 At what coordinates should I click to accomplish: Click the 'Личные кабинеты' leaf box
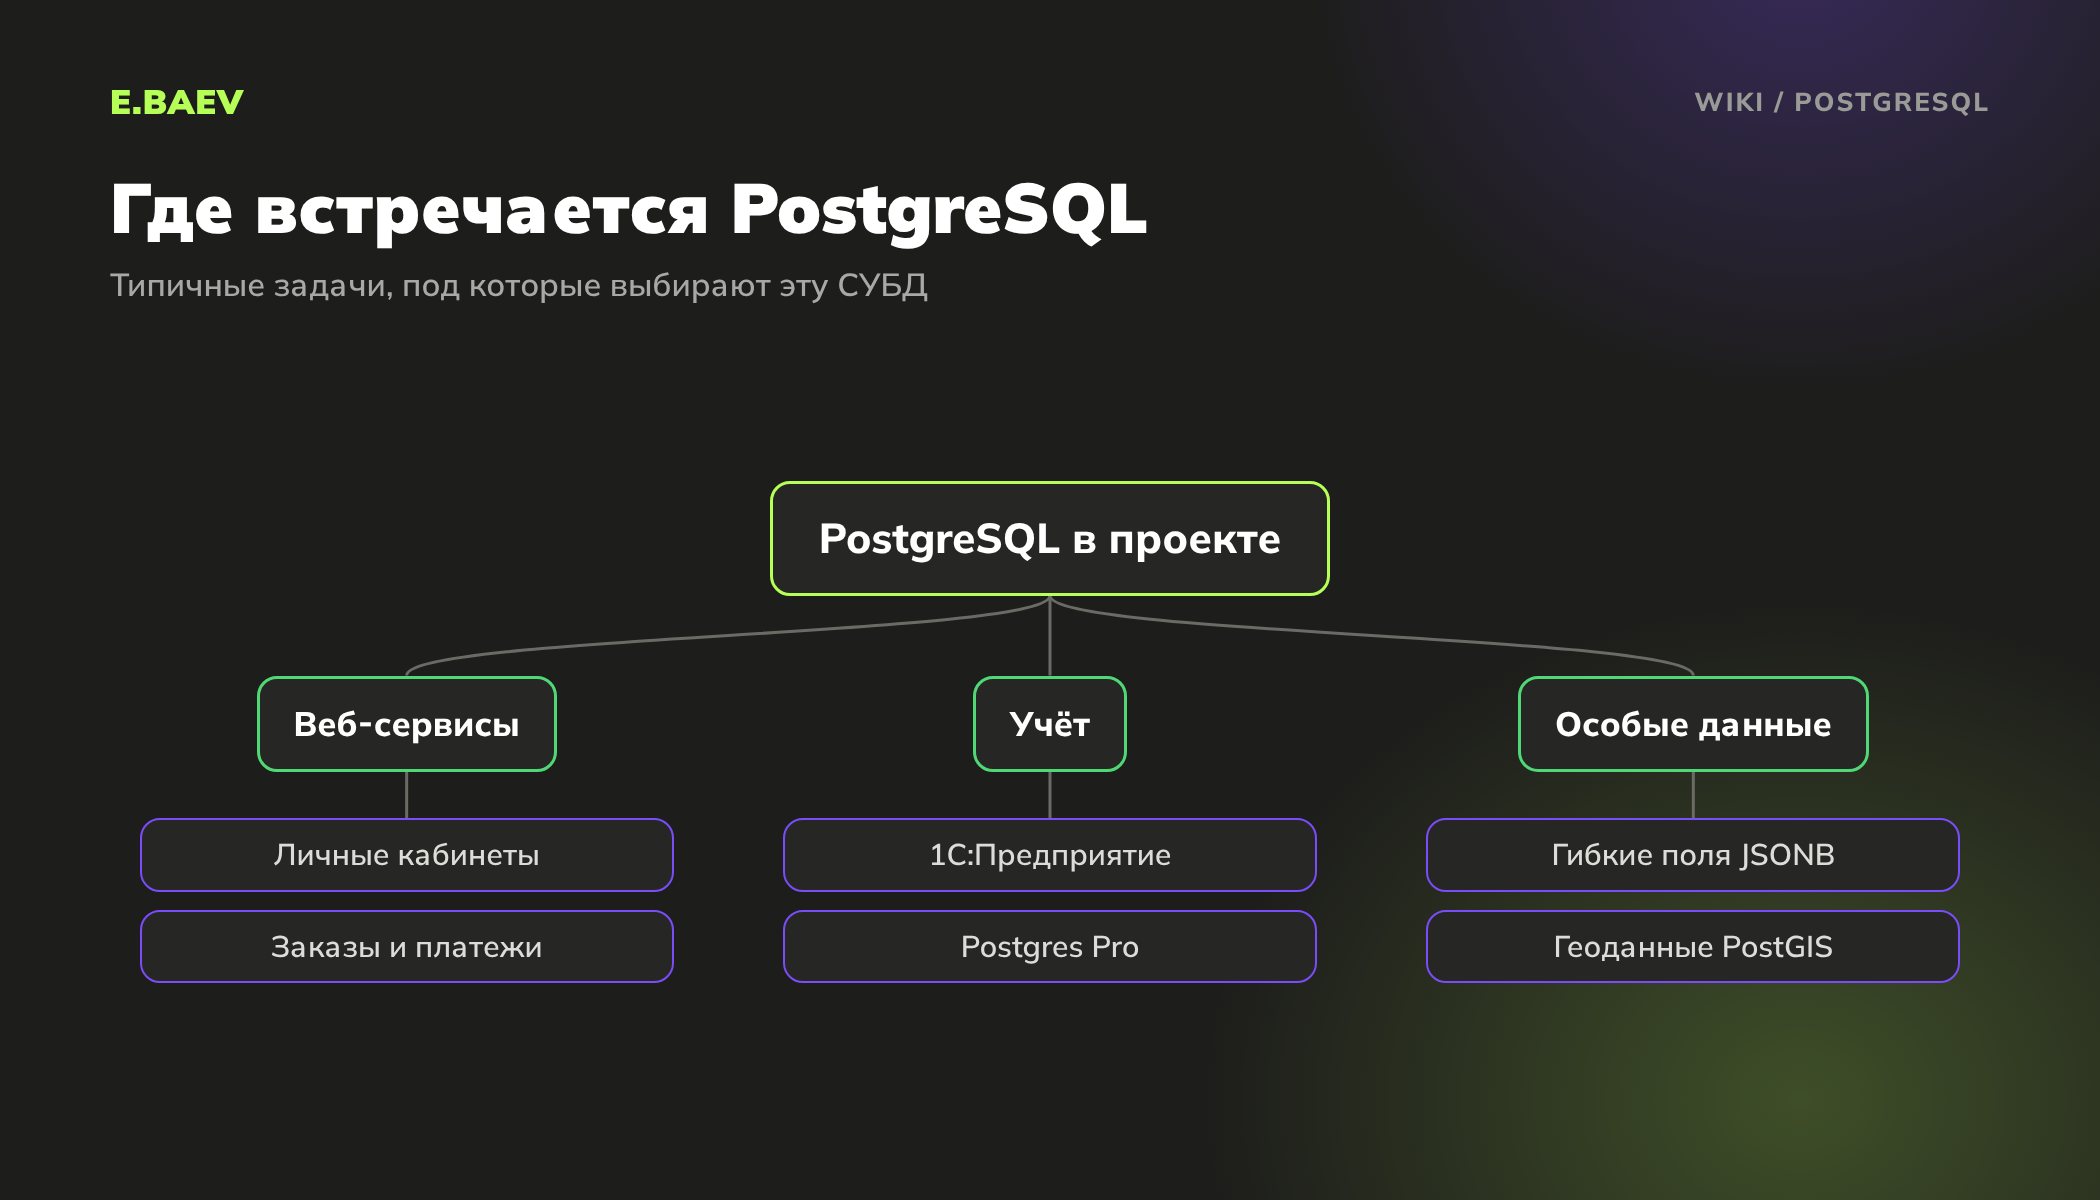(407, 855)
